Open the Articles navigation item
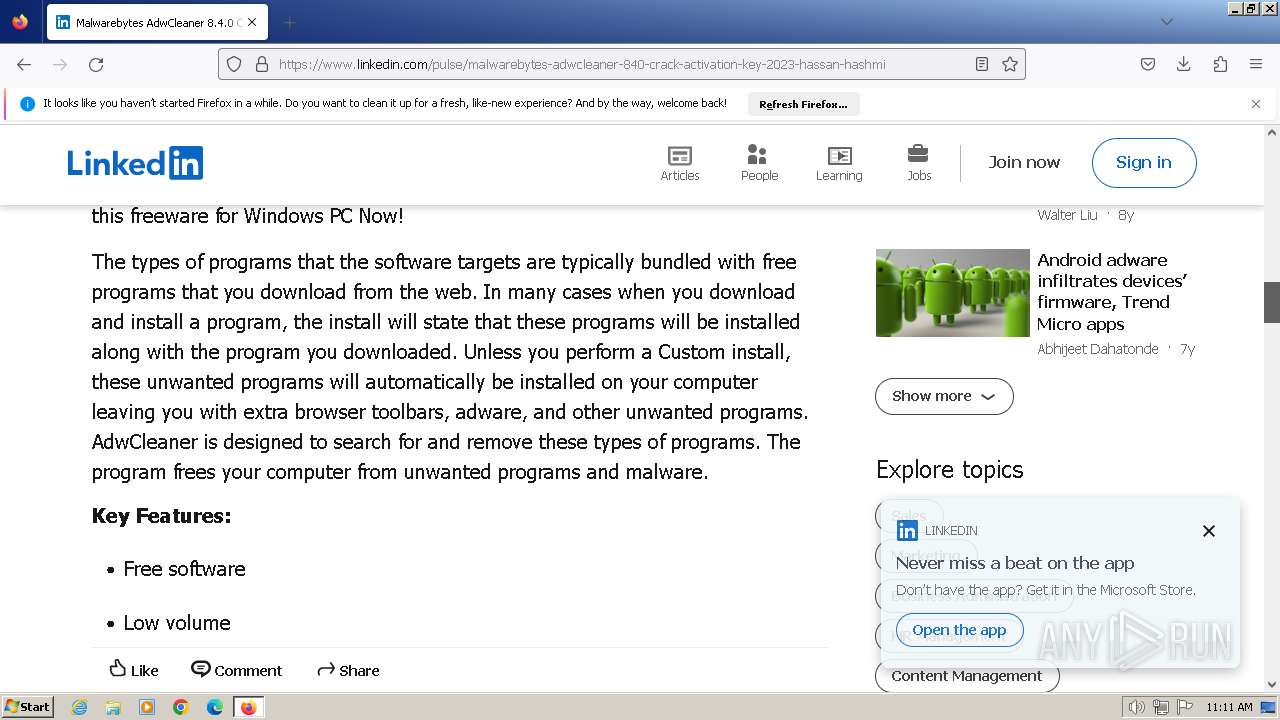 coord(680,163)
